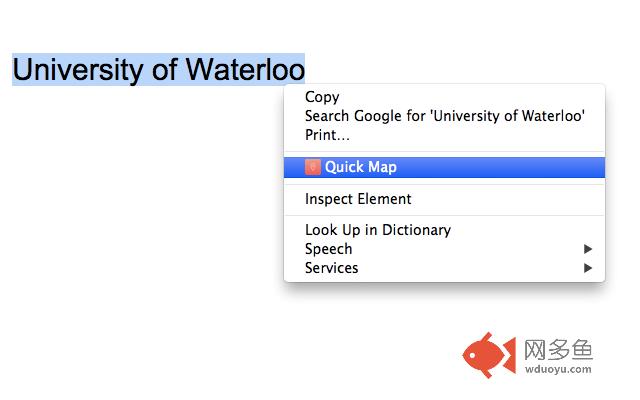640x400 pixels.
Task: Select the Quick Map menu label
Action: pos(360,167)
